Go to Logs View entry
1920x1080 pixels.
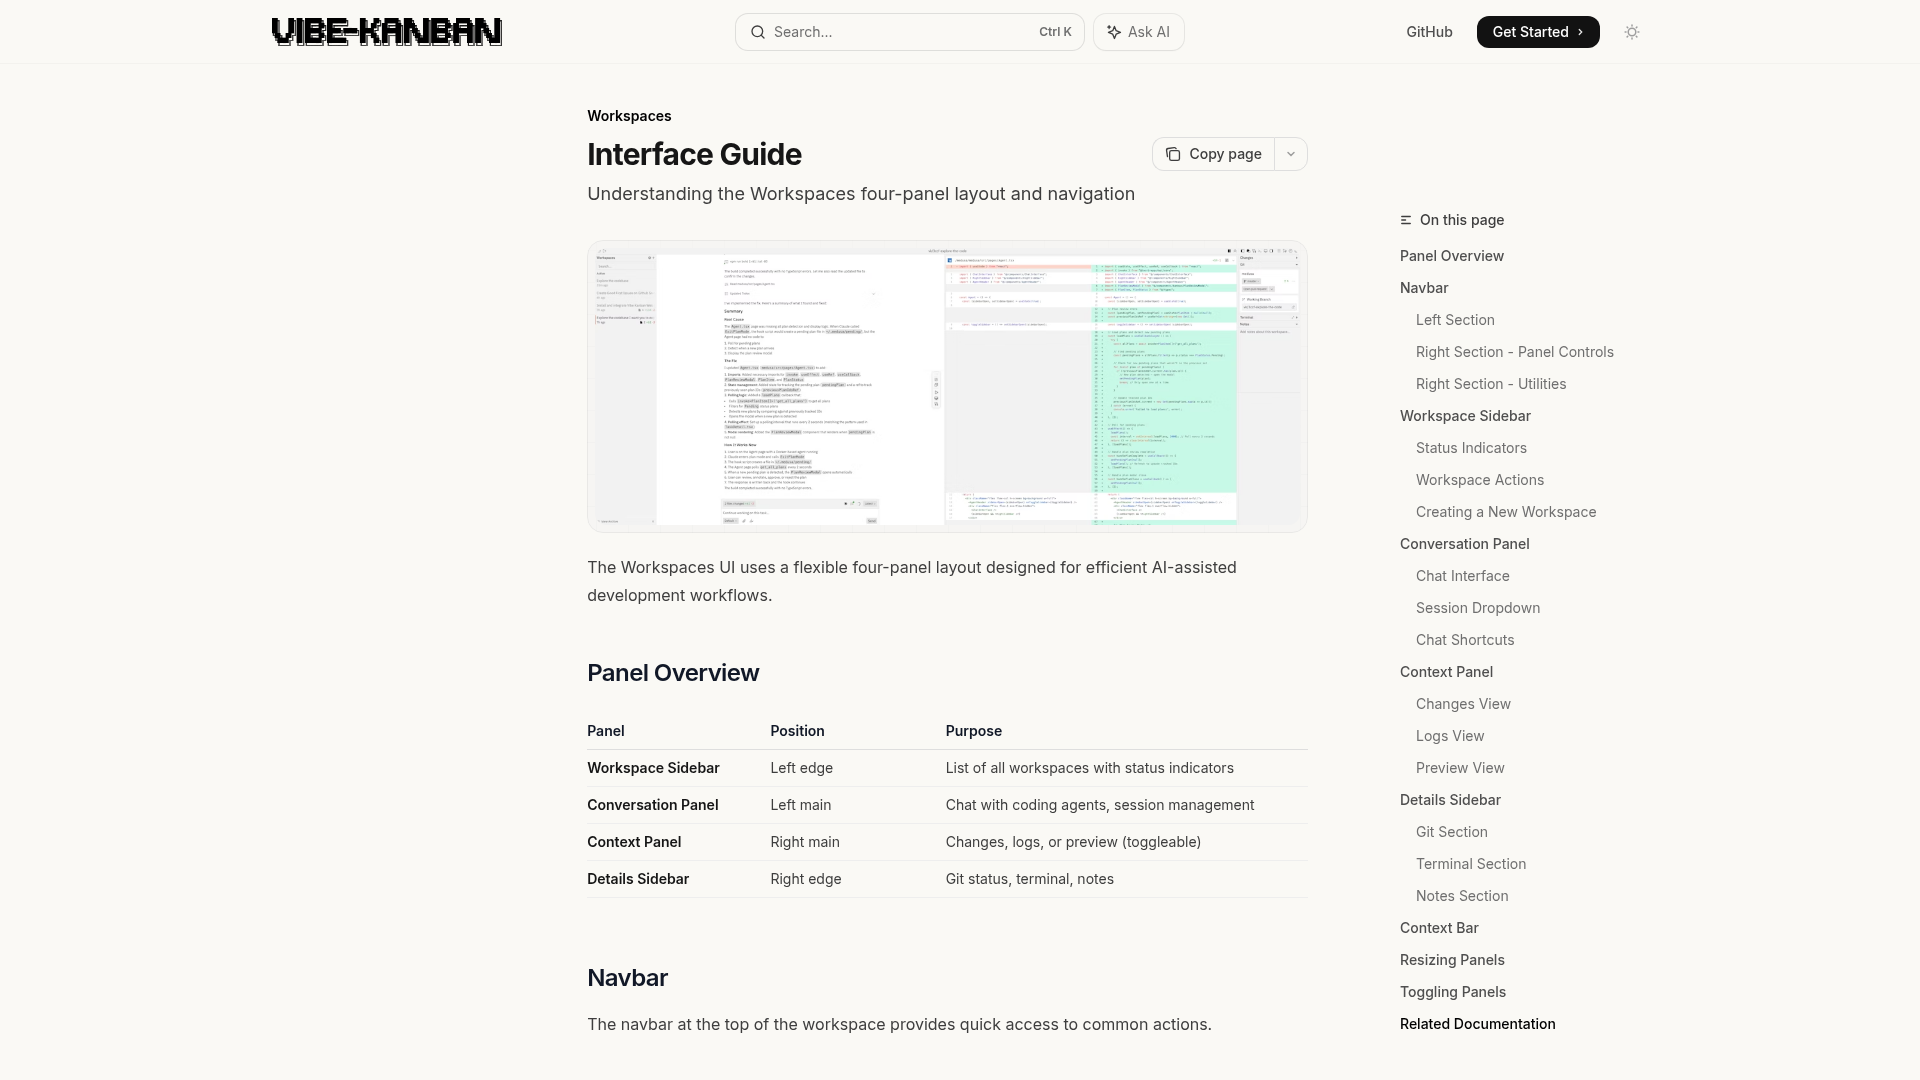(1450, 736)
